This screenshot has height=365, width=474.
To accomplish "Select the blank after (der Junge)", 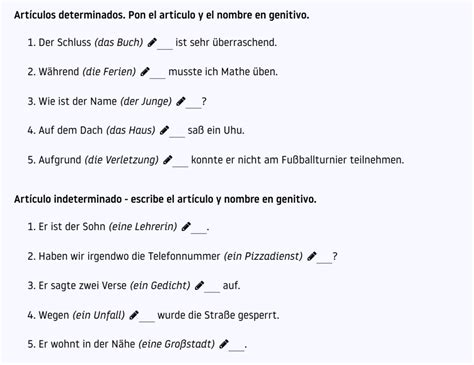I will click(194, 103).
